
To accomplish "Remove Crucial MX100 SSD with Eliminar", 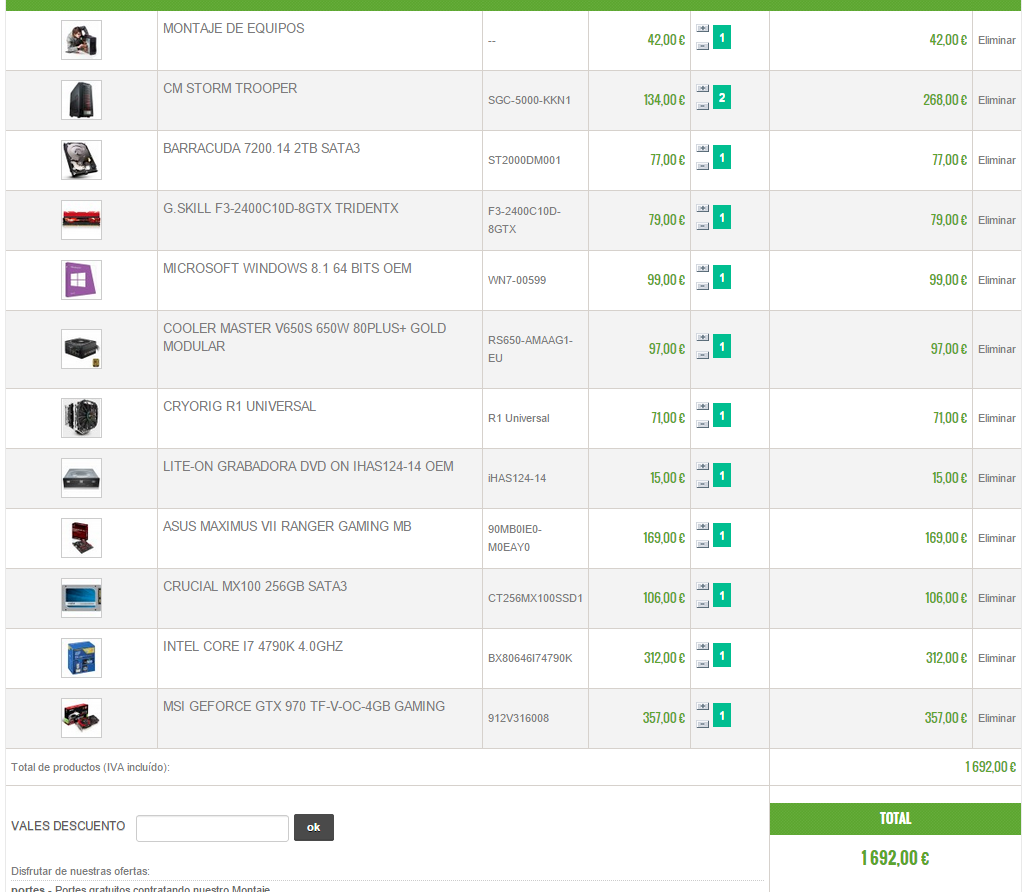I will pos(997,598).
